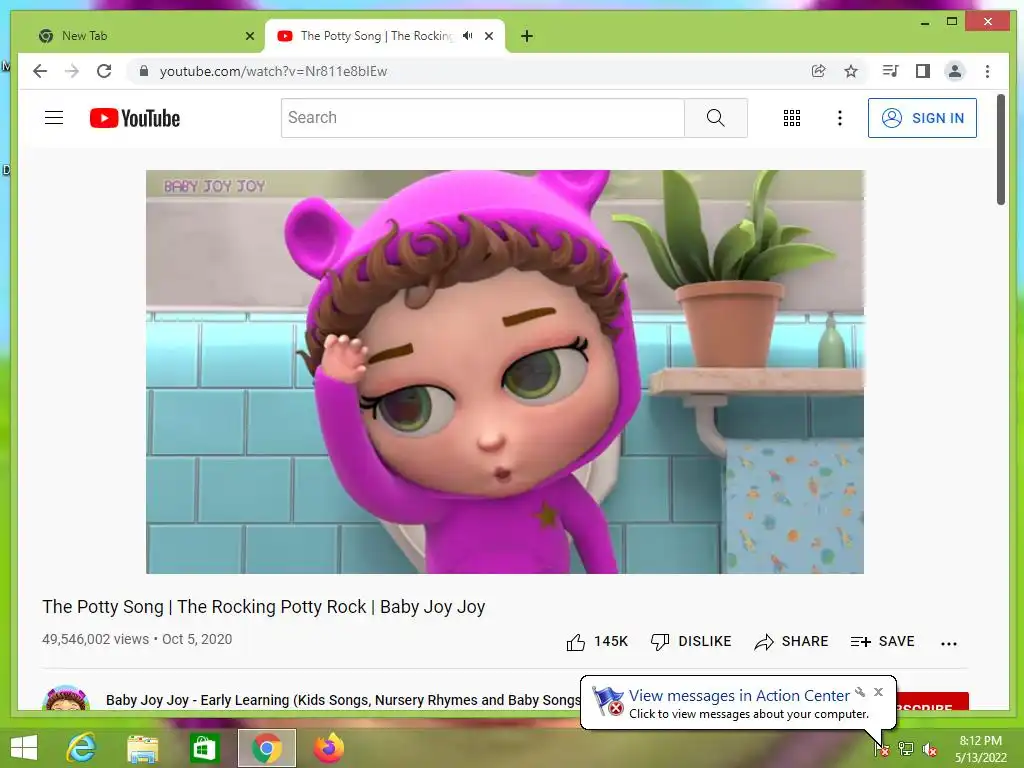The width and height of the screenshot is (1024, 768).
Task: Open YouTube settings three-dot menu
Action: pyautogui.click(x=840, y=118)
